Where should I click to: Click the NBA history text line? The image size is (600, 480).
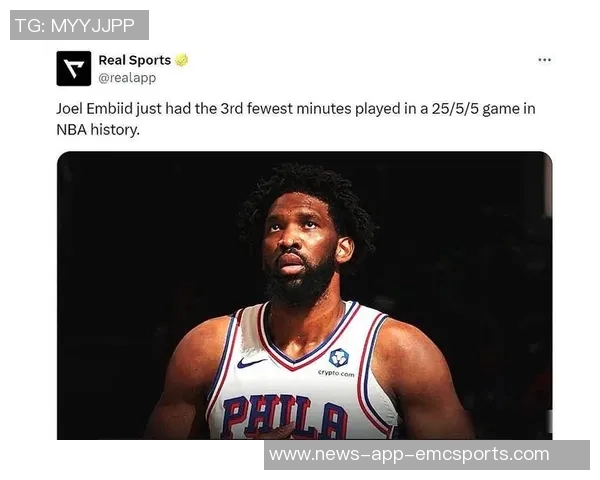click(x=98, y=130)
